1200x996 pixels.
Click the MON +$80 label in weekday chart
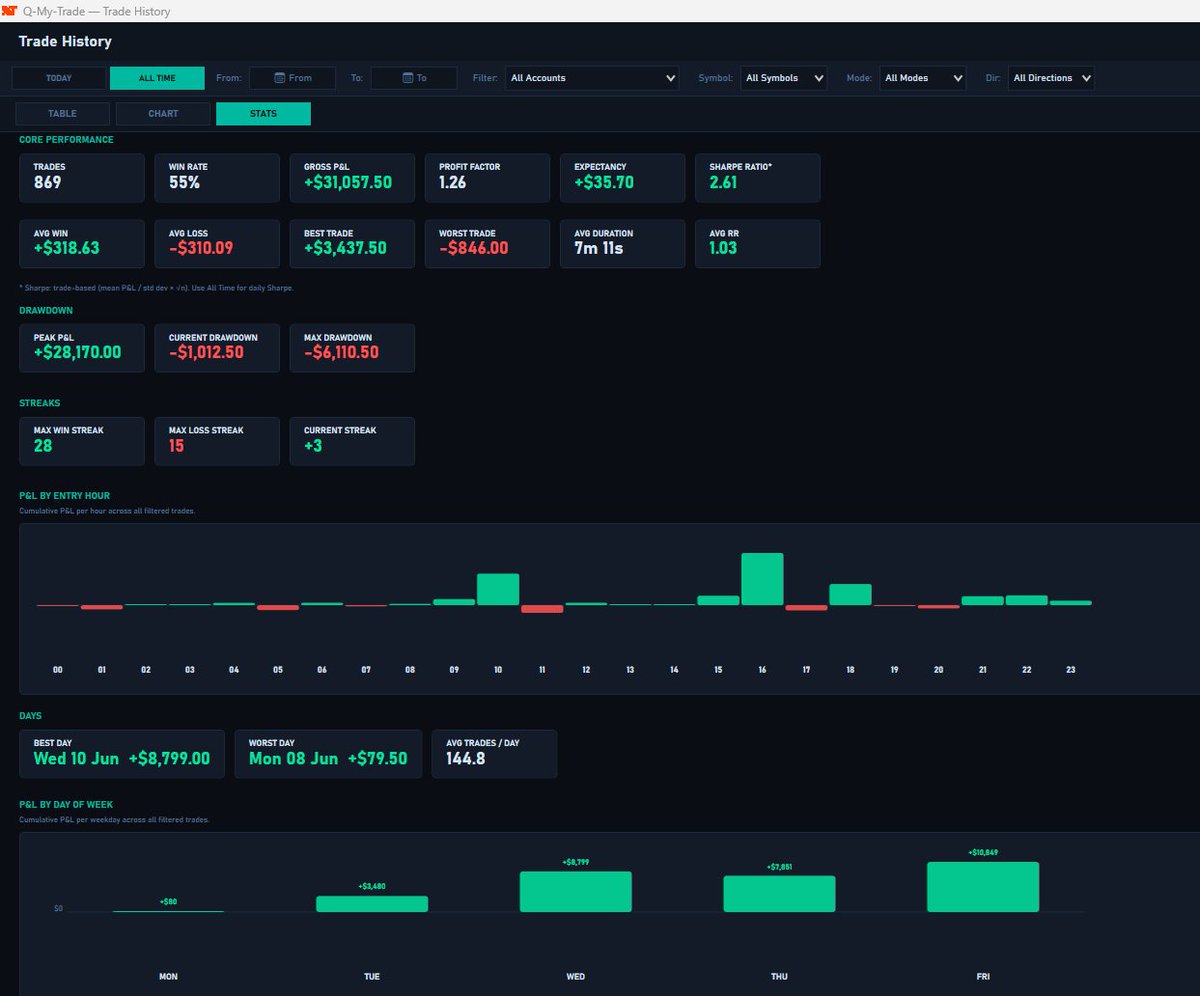[168, 902]
